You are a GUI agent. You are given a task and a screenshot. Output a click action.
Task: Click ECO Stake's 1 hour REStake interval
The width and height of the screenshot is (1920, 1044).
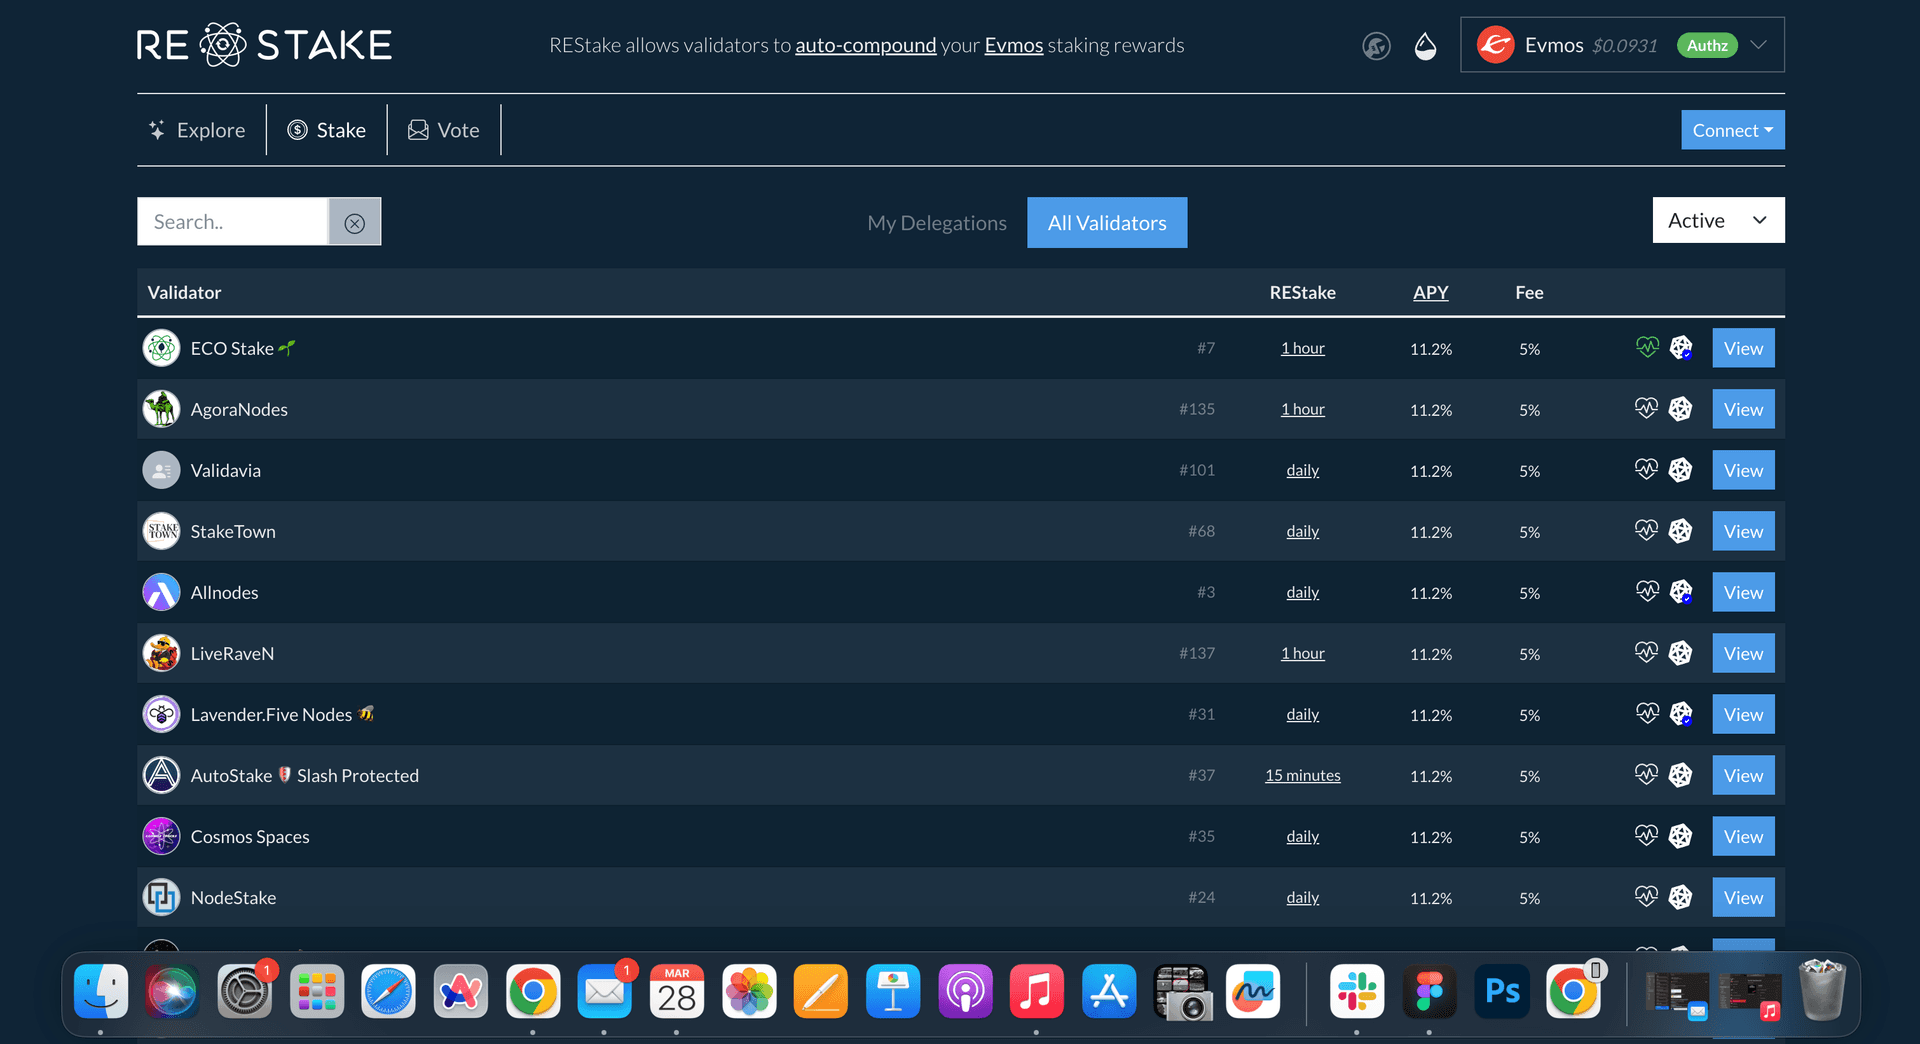pos(1302,348)
